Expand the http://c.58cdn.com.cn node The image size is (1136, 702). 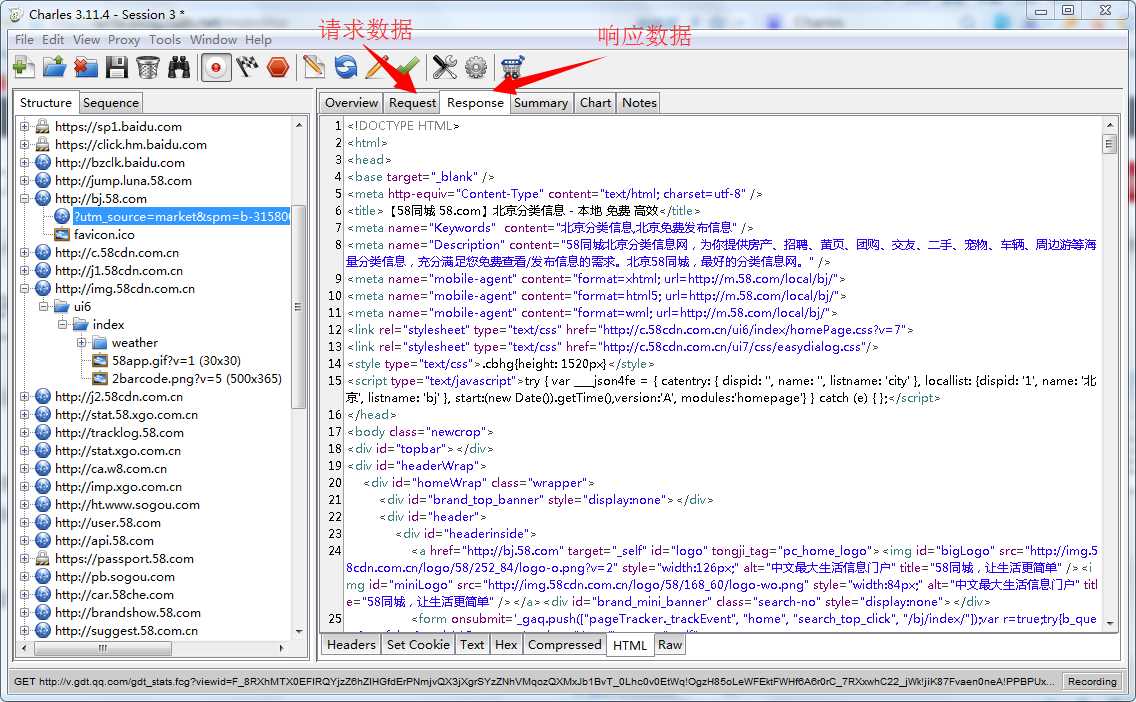pyautogui.click(x=25, y=252)
